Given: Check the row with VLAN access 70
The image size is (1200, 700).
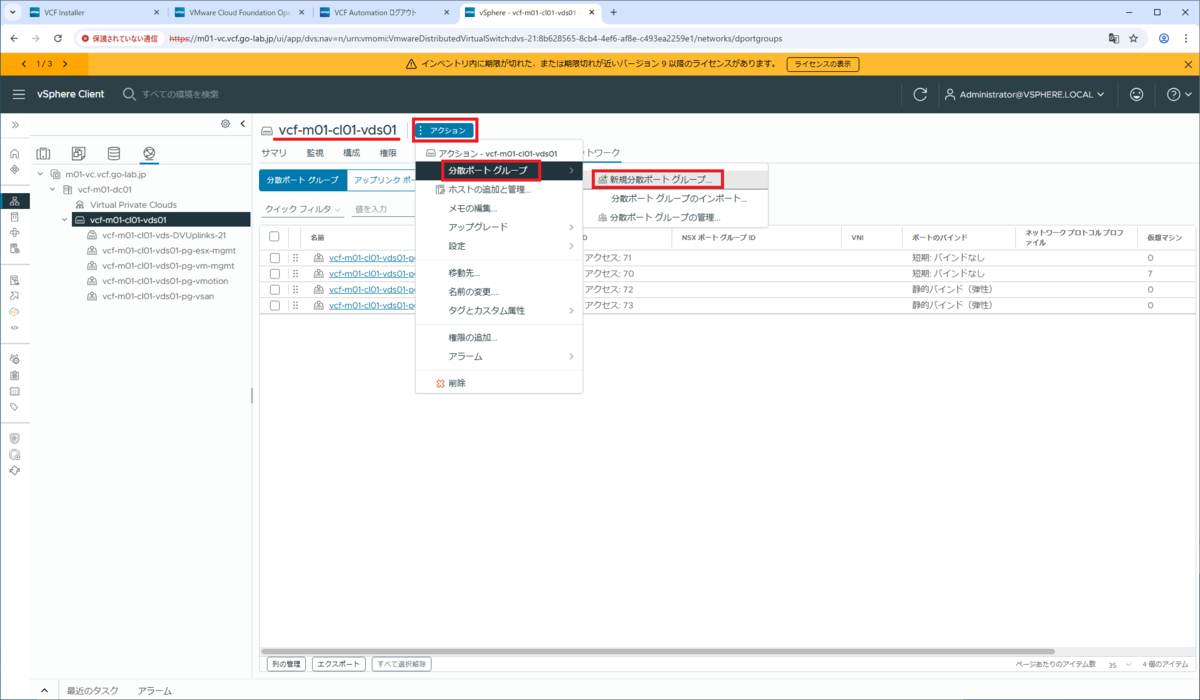Looking at the screenshot, I should pos(275,273).
